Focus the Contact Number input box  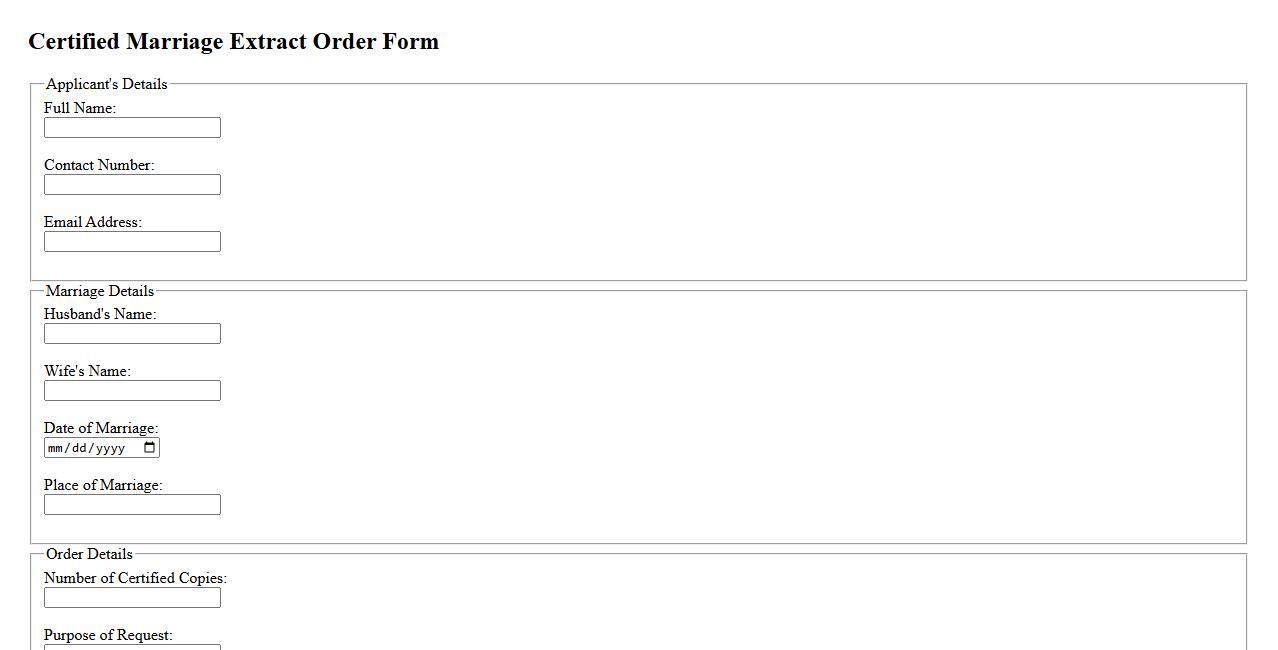(132, 185)
